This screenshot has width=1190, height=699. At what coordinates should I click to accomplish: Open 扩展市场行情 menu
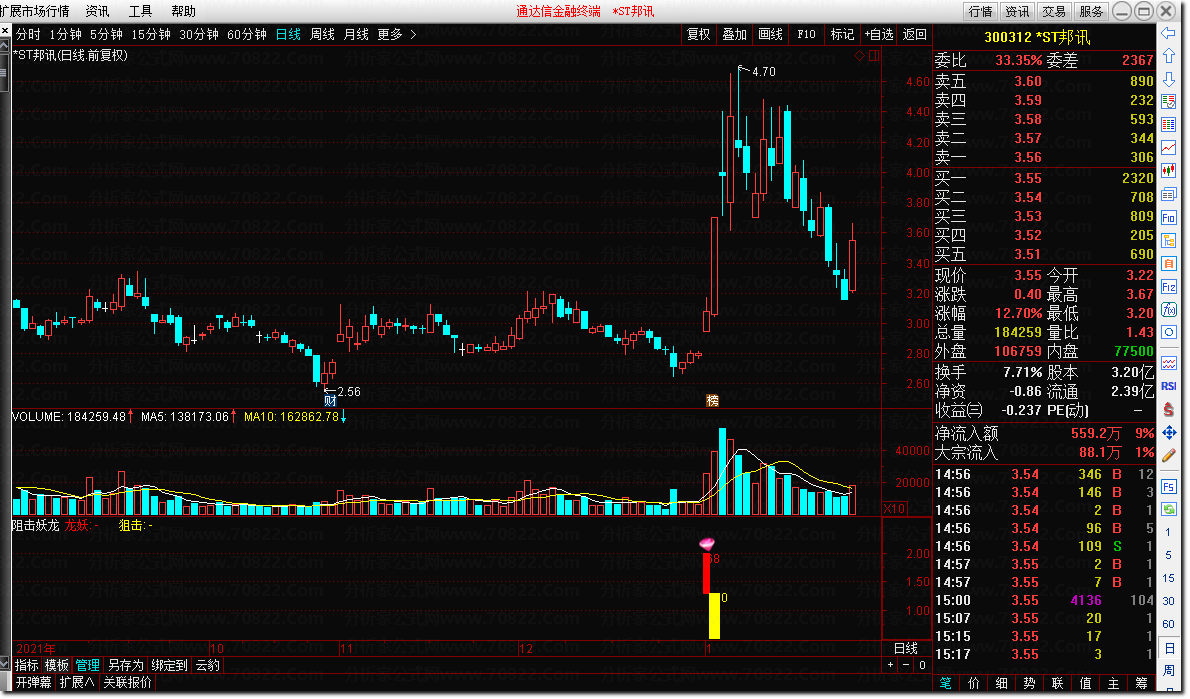point(35,11)
